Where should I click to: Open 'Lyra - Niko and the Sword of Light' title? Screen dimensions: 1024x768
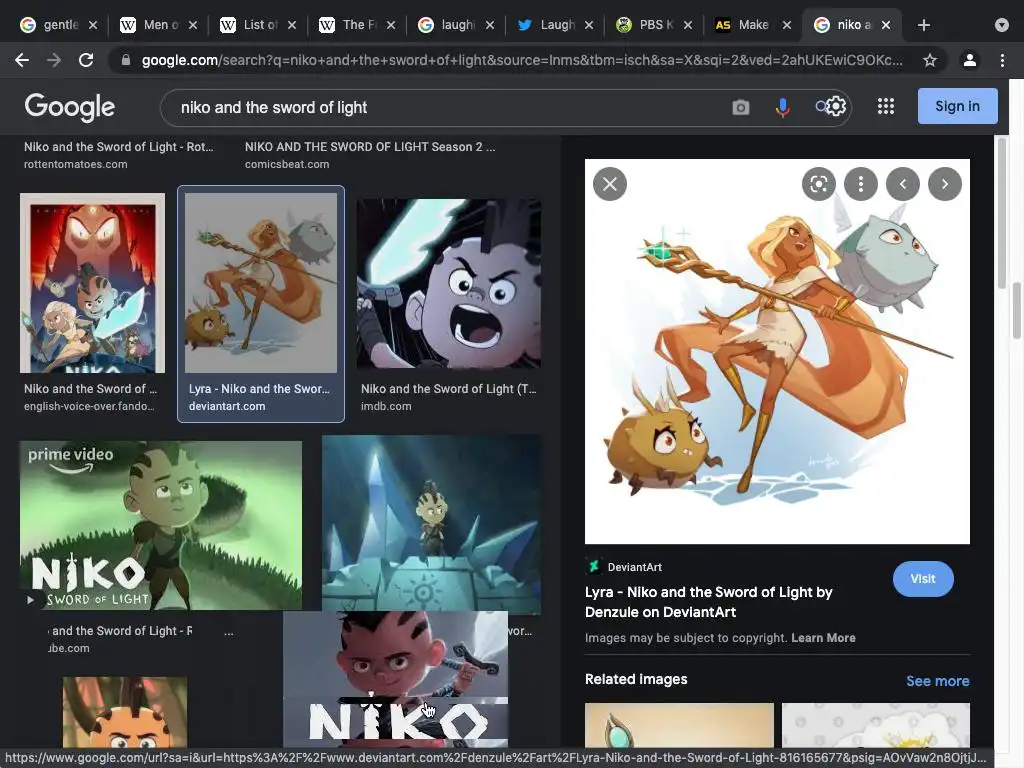pos(709,602)
